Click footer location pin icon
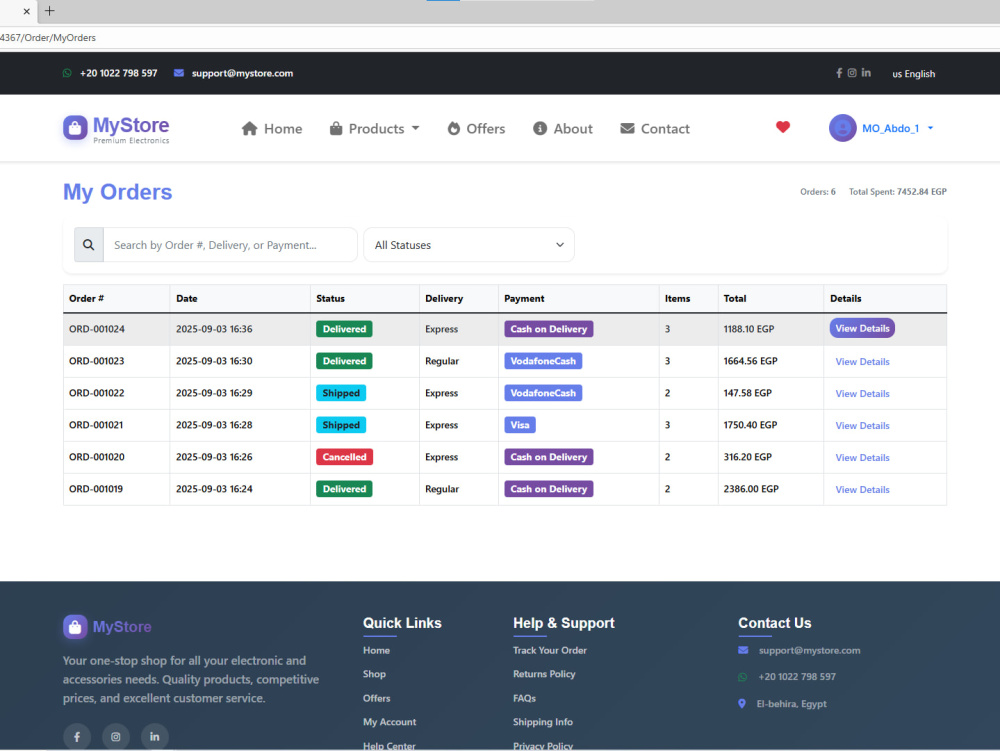 (x=742, y=704)
